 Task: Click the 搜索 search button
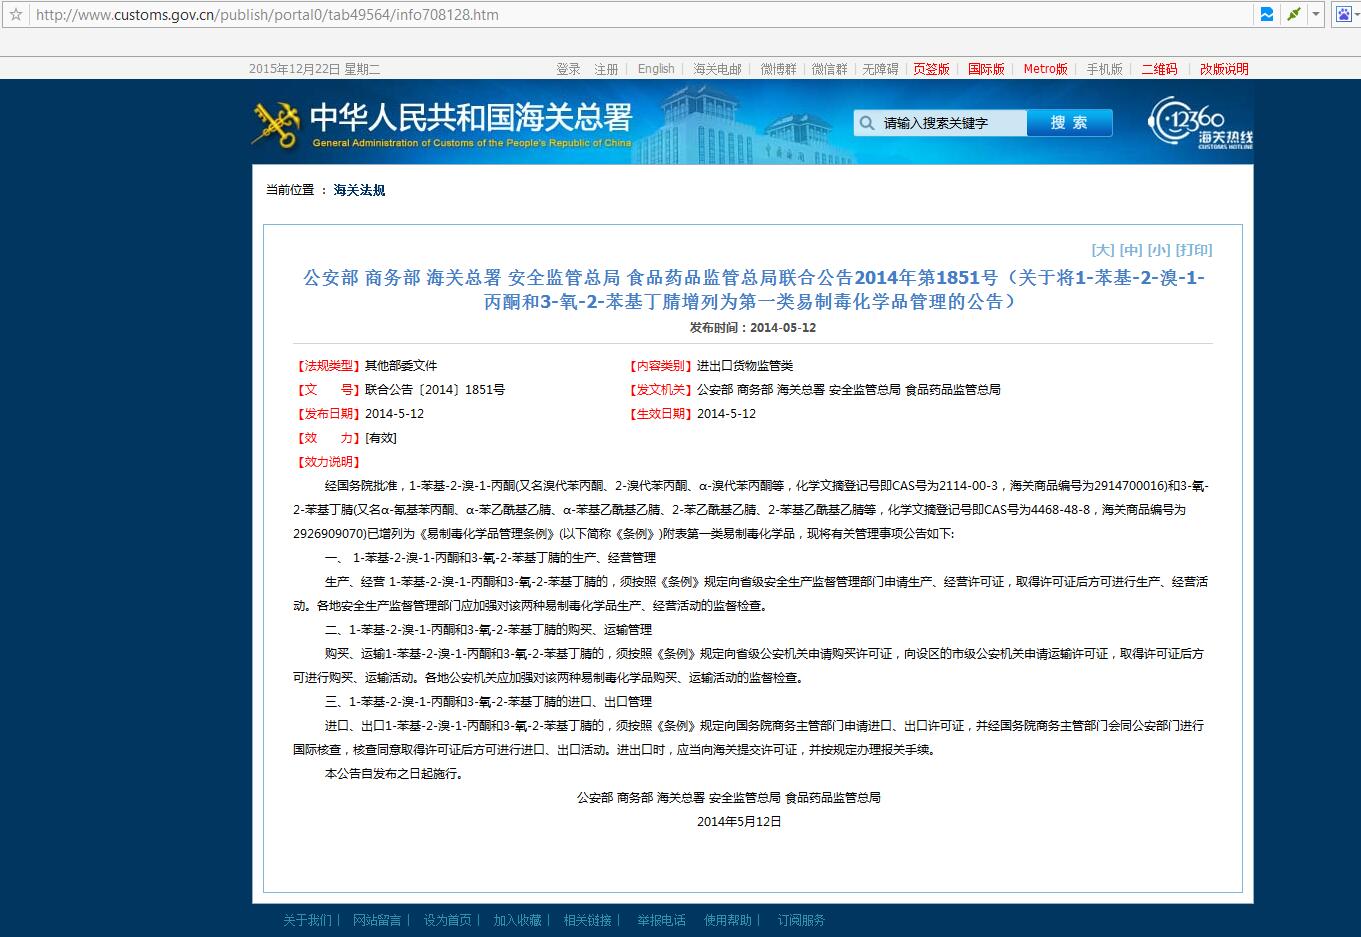point(1069,123)
